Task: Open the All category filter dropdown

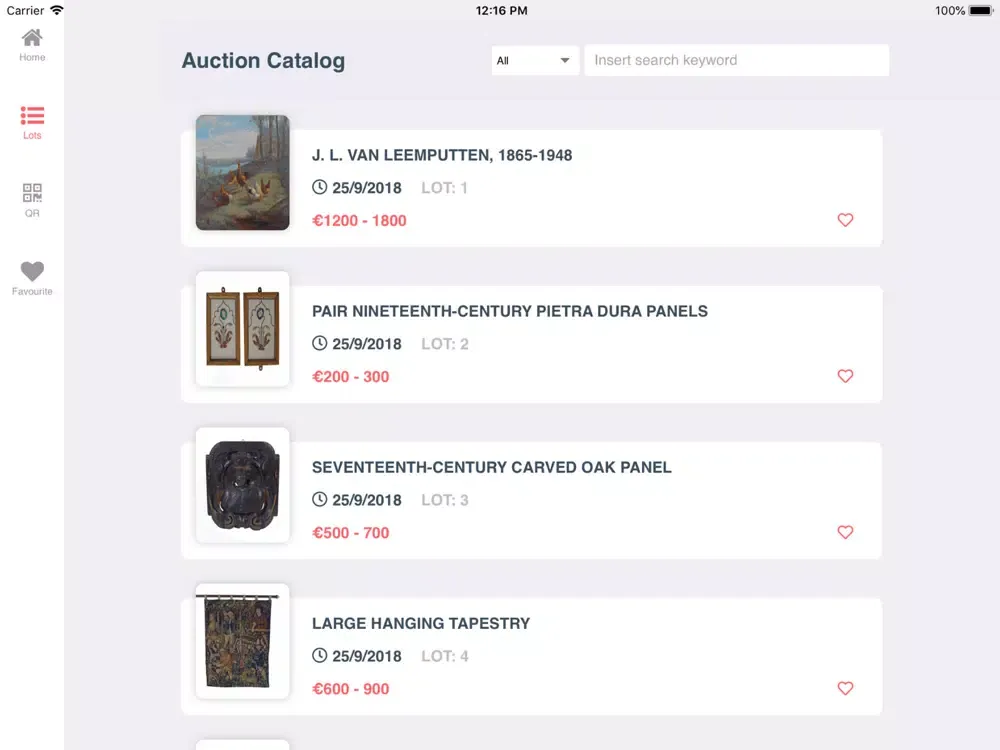Action: tap(534, 60)
